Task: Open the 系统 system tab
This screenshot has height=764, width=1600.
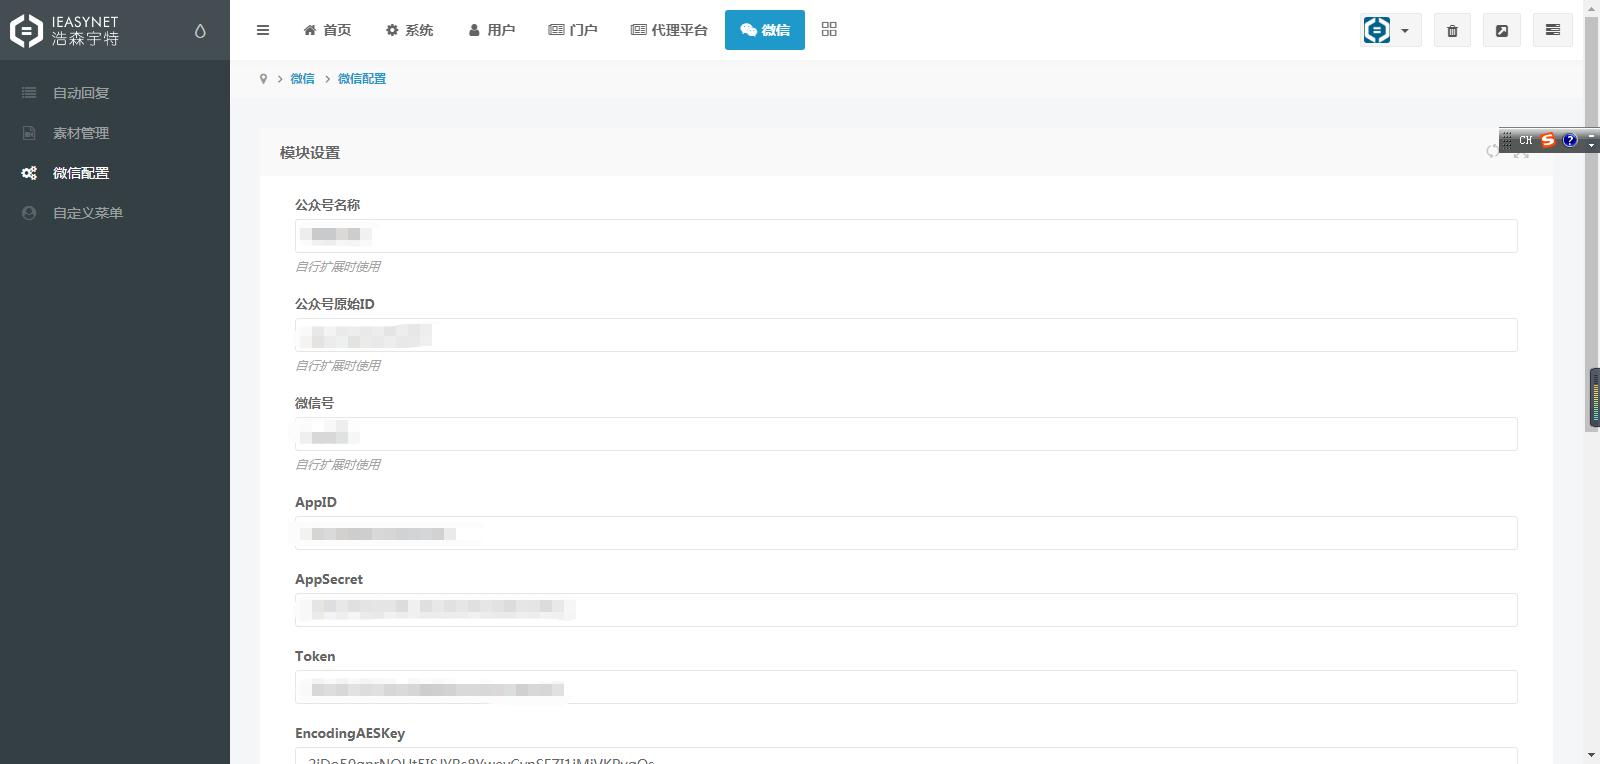Action: 409,30
